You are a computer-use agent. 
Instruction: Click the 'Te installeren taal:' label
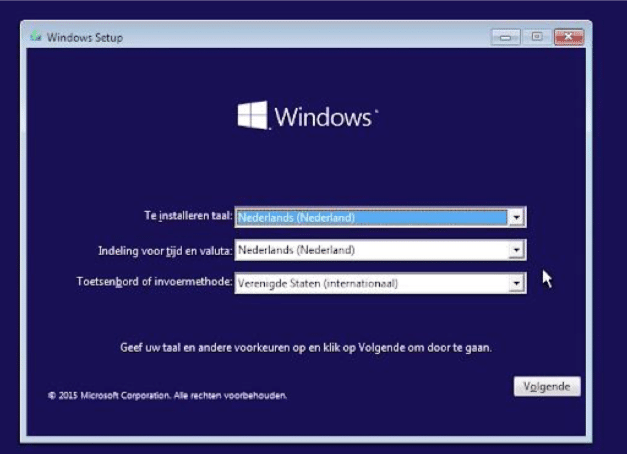(188, 216)
